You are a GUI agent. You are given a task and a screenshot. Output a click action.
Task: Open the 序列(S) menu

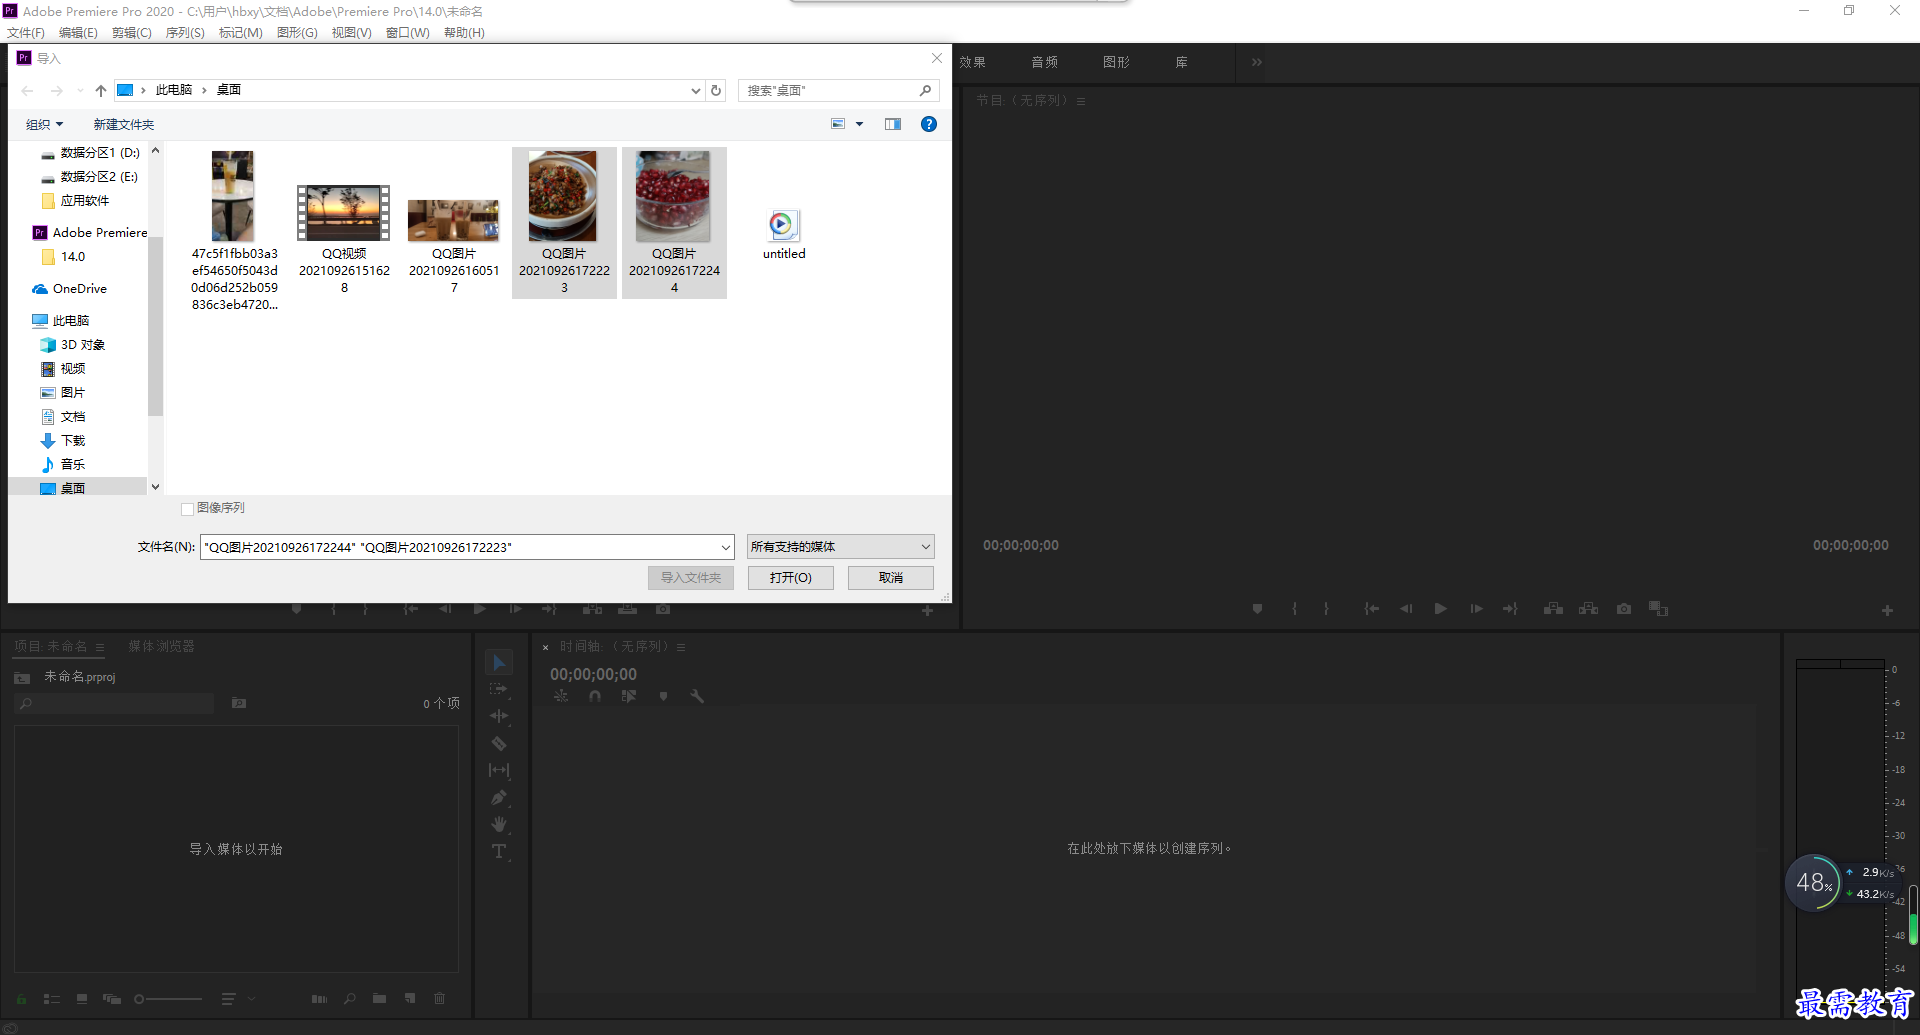[x=185, y=33]
